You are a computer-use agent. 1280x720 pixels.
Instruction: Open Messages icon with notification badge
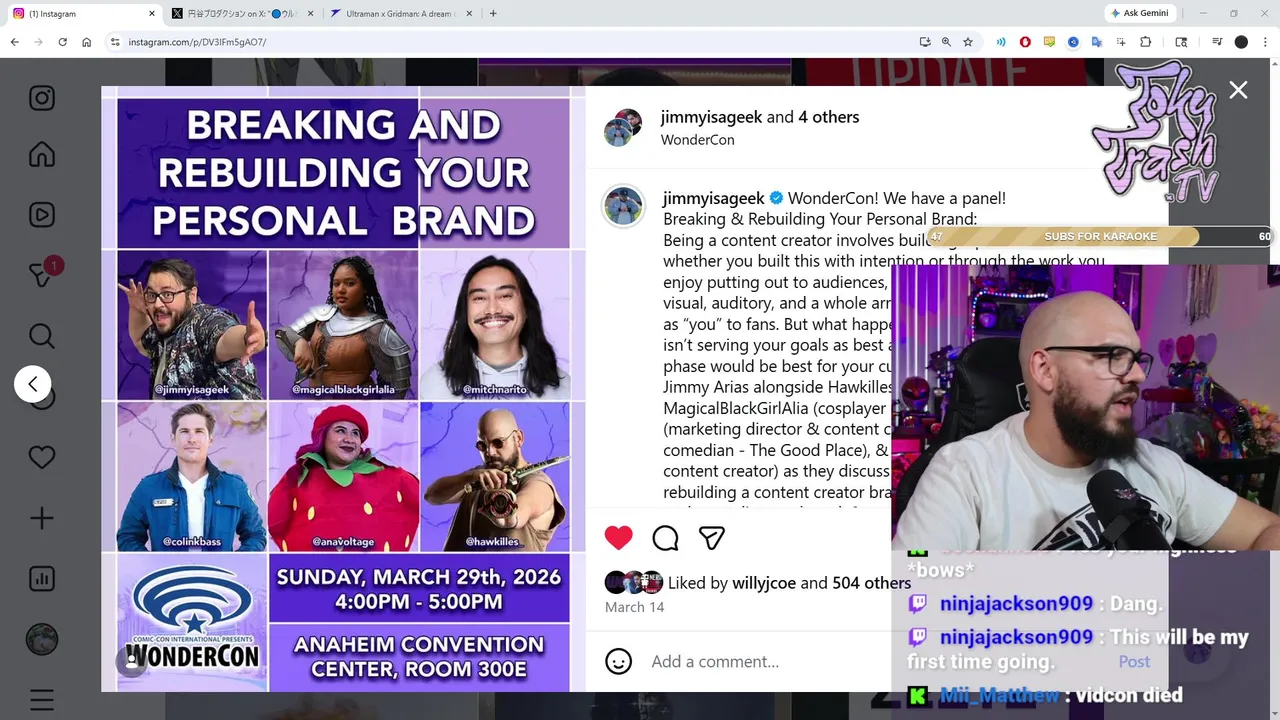coord(42,273)
